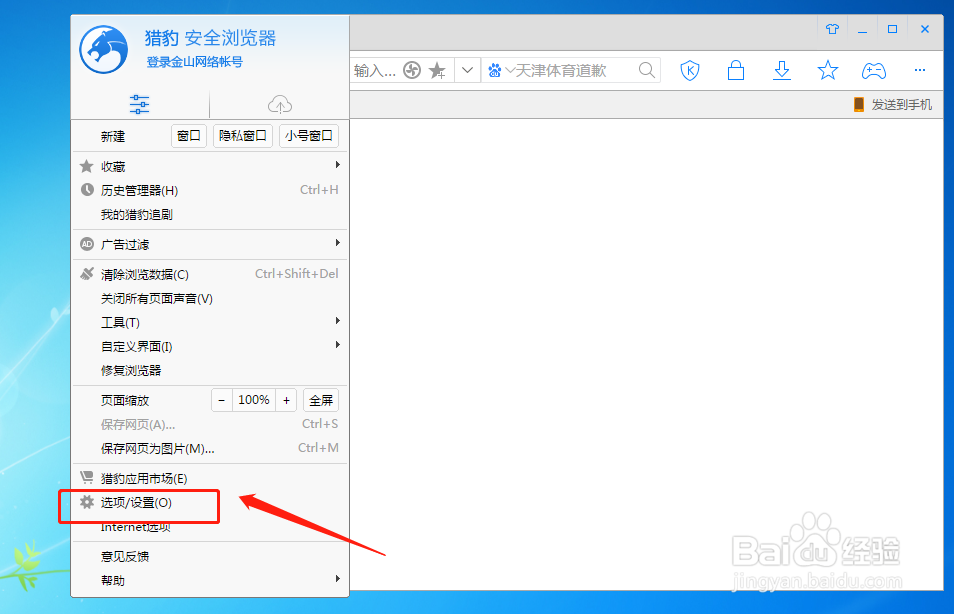Expand the 收藏 favorites submenu

tap(210, 166)
